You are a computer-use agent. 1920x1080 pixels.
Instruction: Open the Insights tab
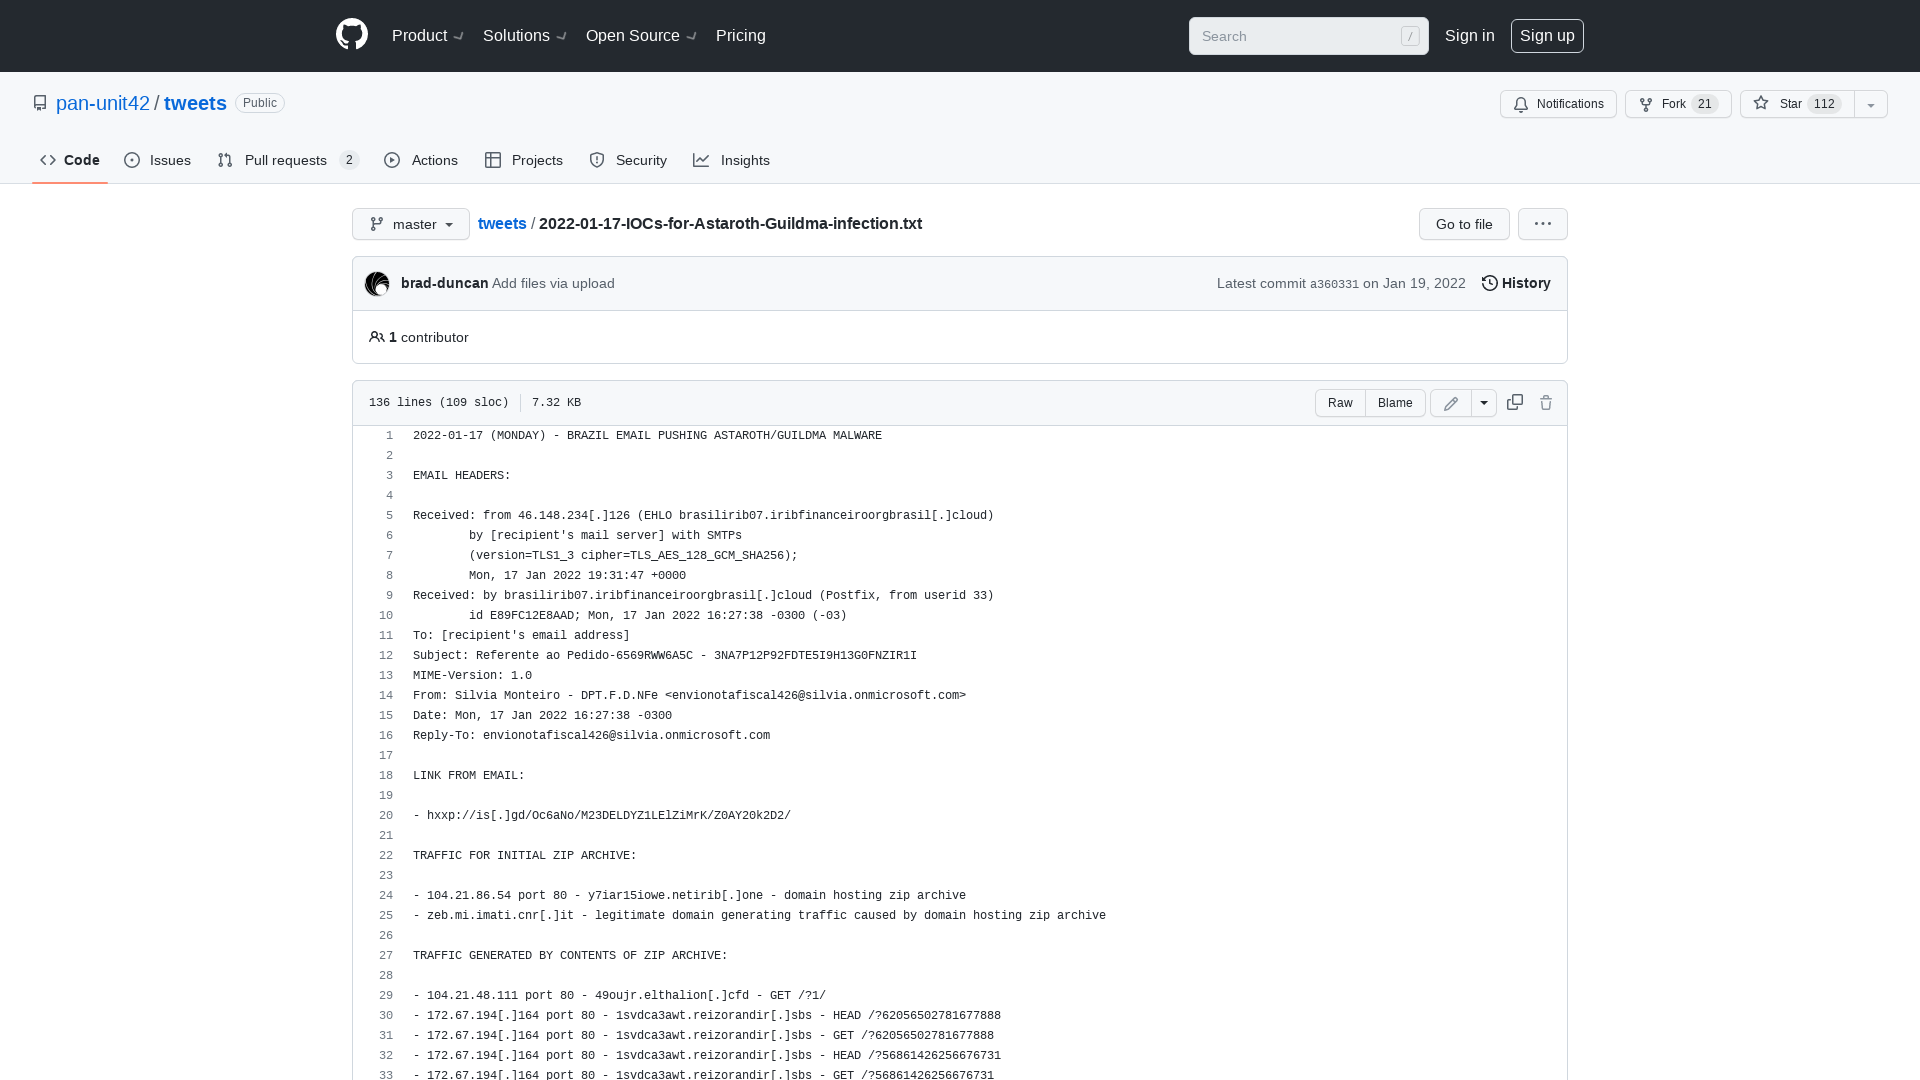pos(731,160)
